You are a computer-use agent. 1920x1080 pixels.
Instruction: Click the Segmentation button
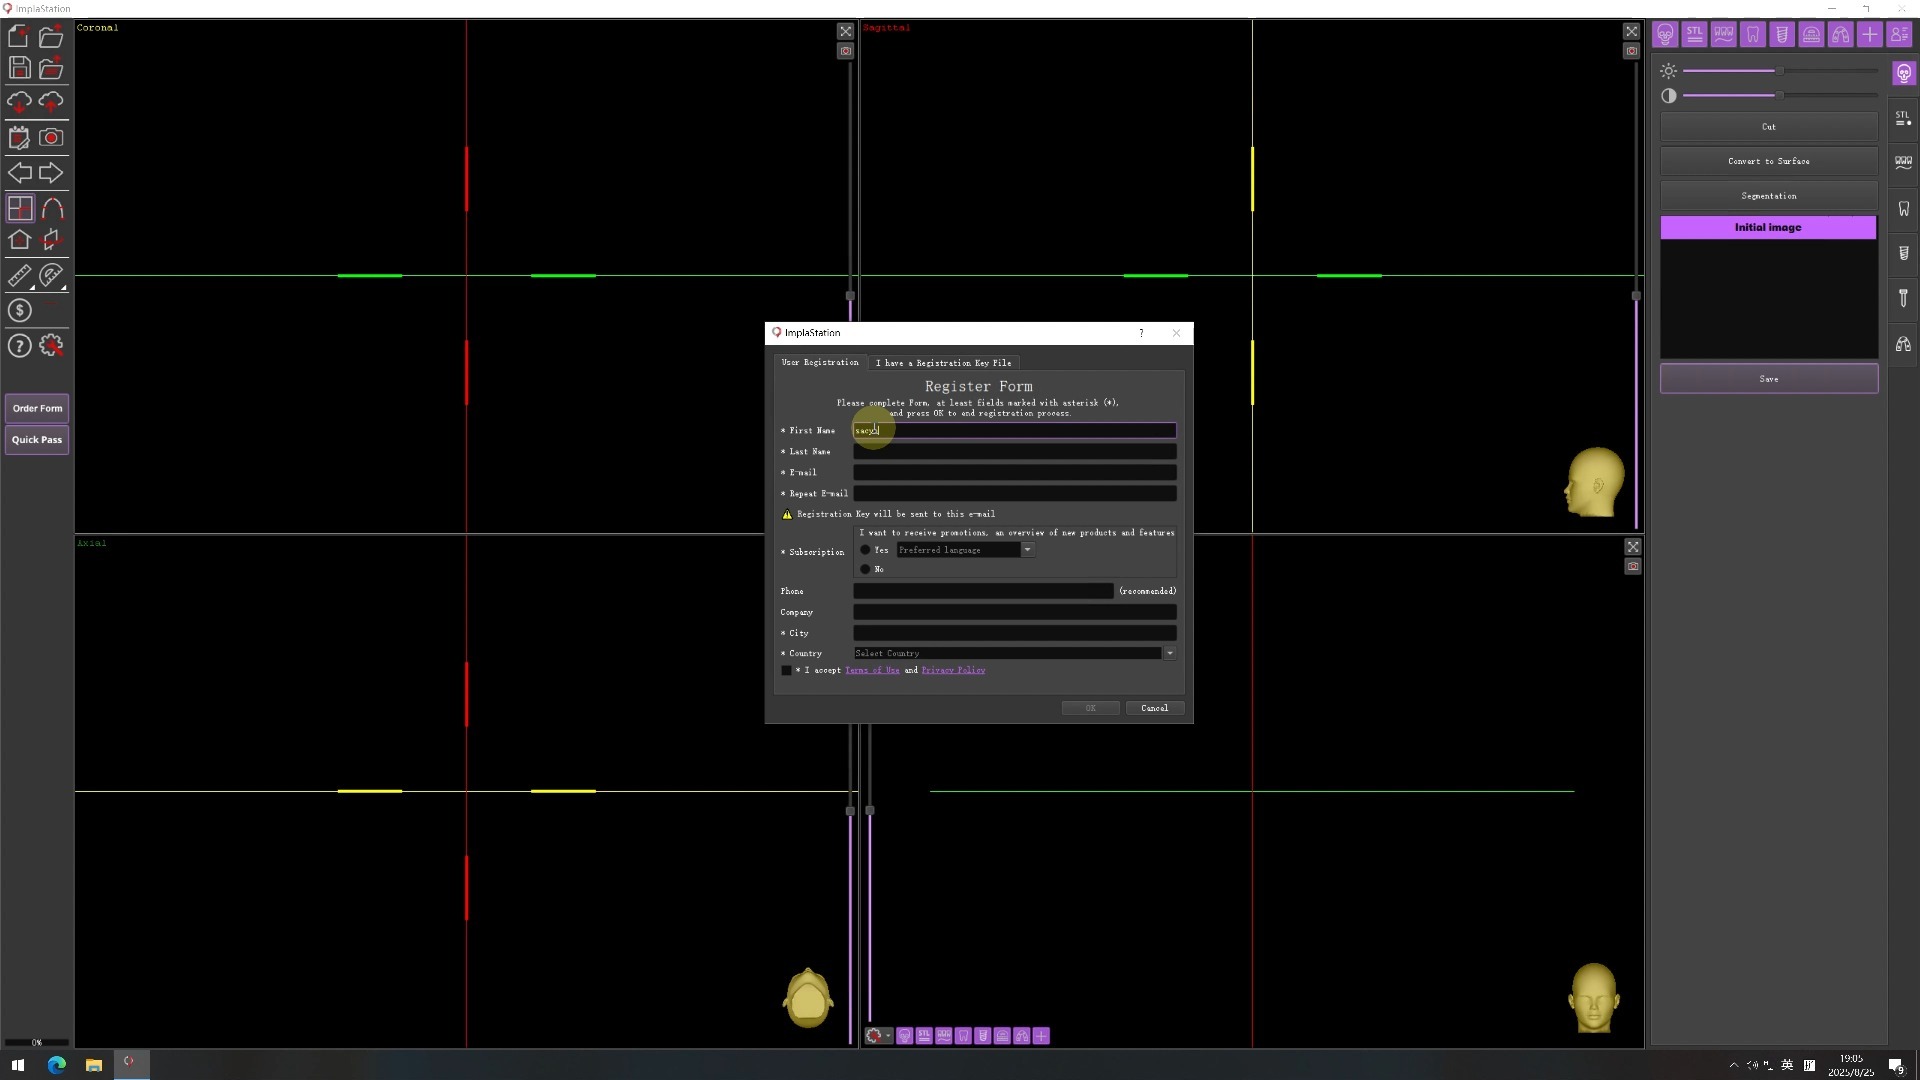[x=1768, y=196]
